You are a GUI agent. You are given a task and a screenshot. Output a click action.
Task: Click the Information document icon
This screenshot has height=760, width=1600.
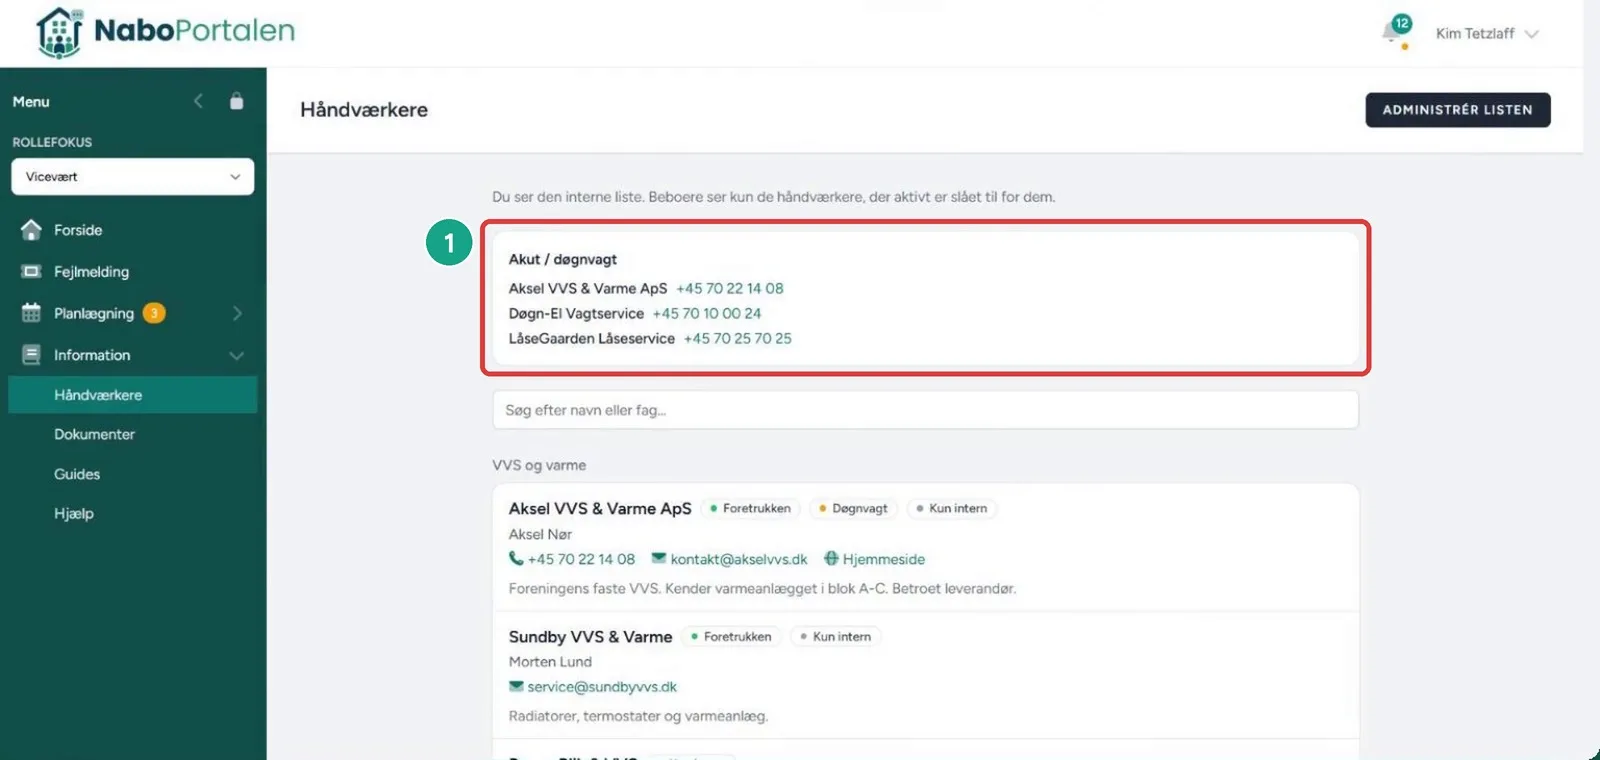[32, 354]
